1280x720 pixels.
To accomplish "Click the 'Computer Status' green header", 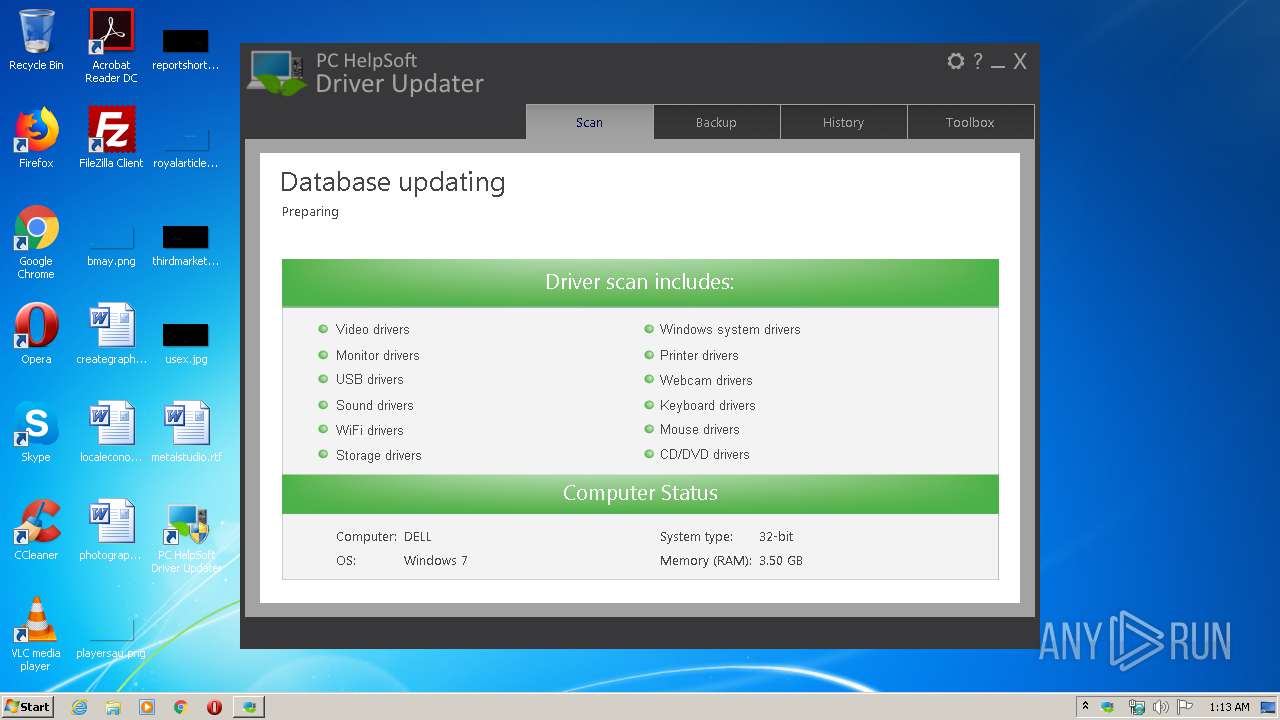I will 640,493.
